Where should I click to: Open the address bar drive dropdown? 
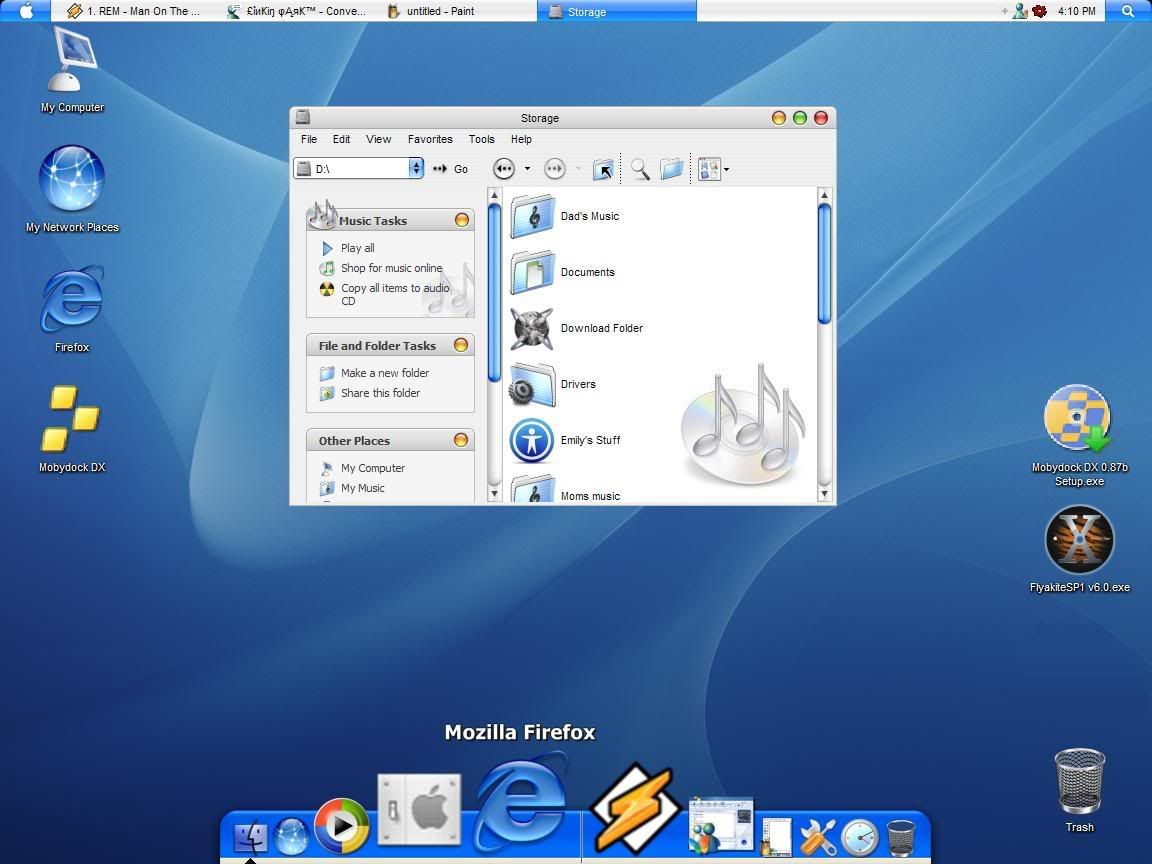pos(416,168)
